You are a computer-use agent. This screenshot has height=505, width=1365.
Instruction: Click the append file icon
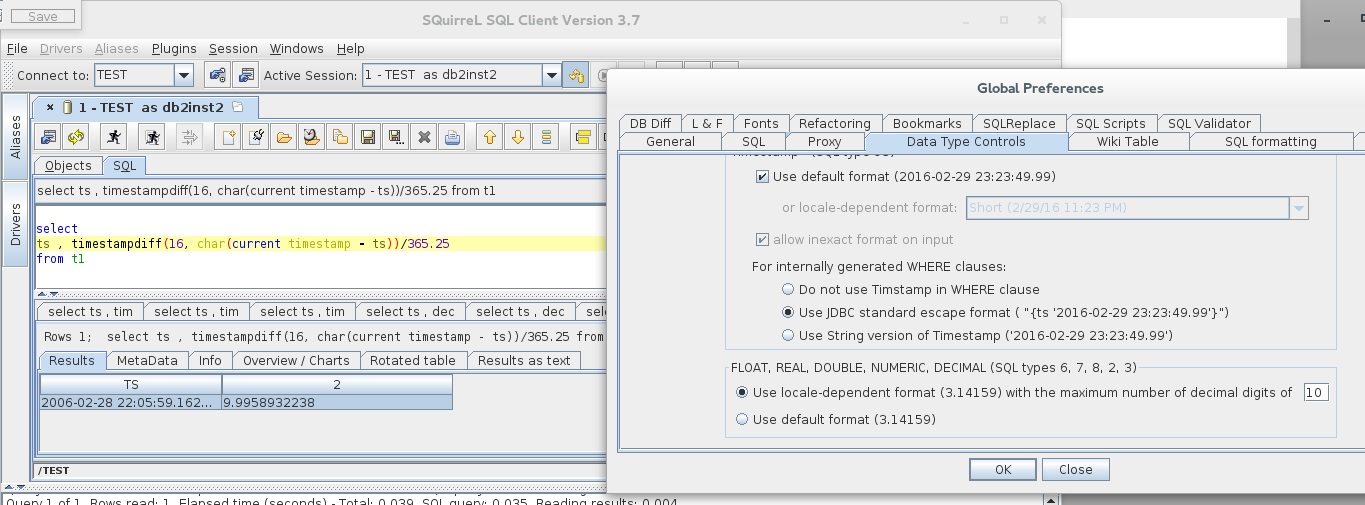(341, 137)
